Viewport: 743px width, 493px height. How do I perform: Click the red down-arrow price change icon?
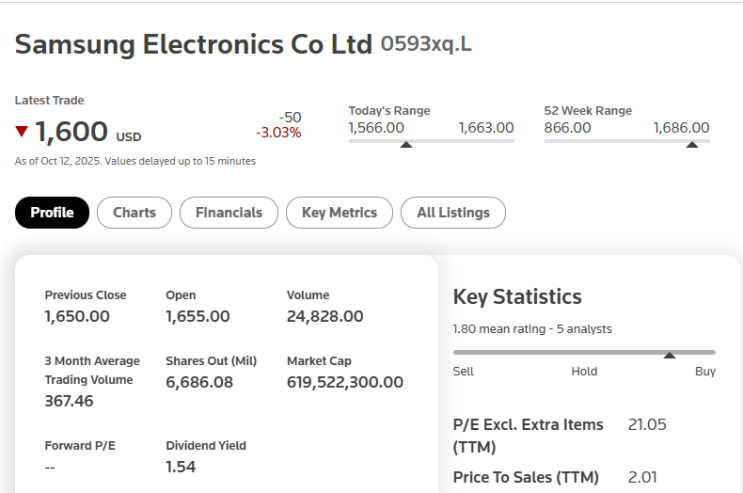pyautogui.click(x=22, y=131)
